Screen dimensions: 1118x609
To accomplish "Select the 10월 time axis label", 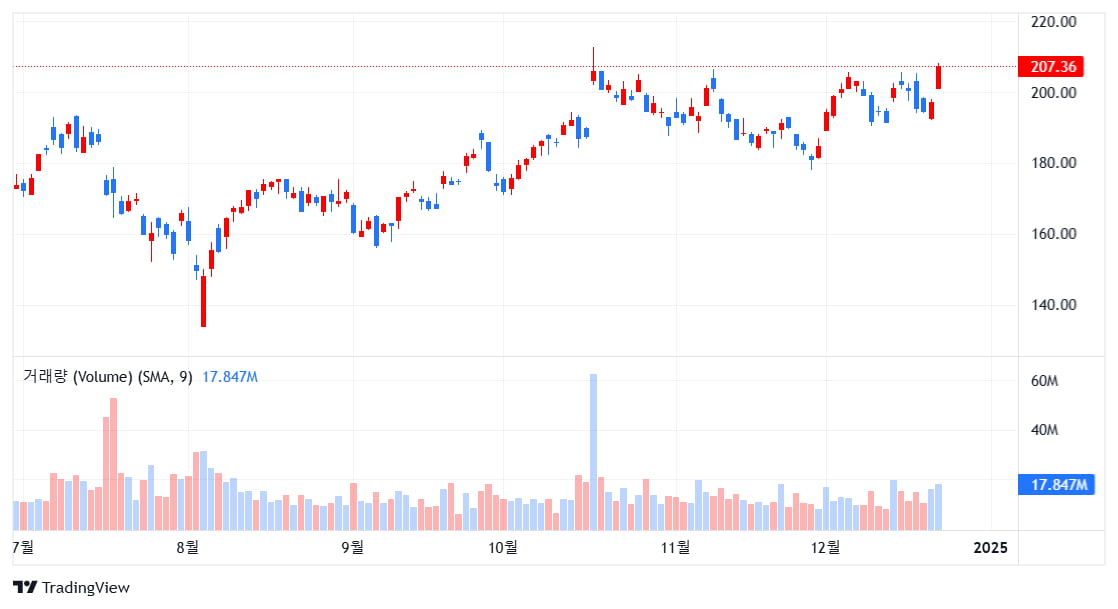I will pos(503,547).
